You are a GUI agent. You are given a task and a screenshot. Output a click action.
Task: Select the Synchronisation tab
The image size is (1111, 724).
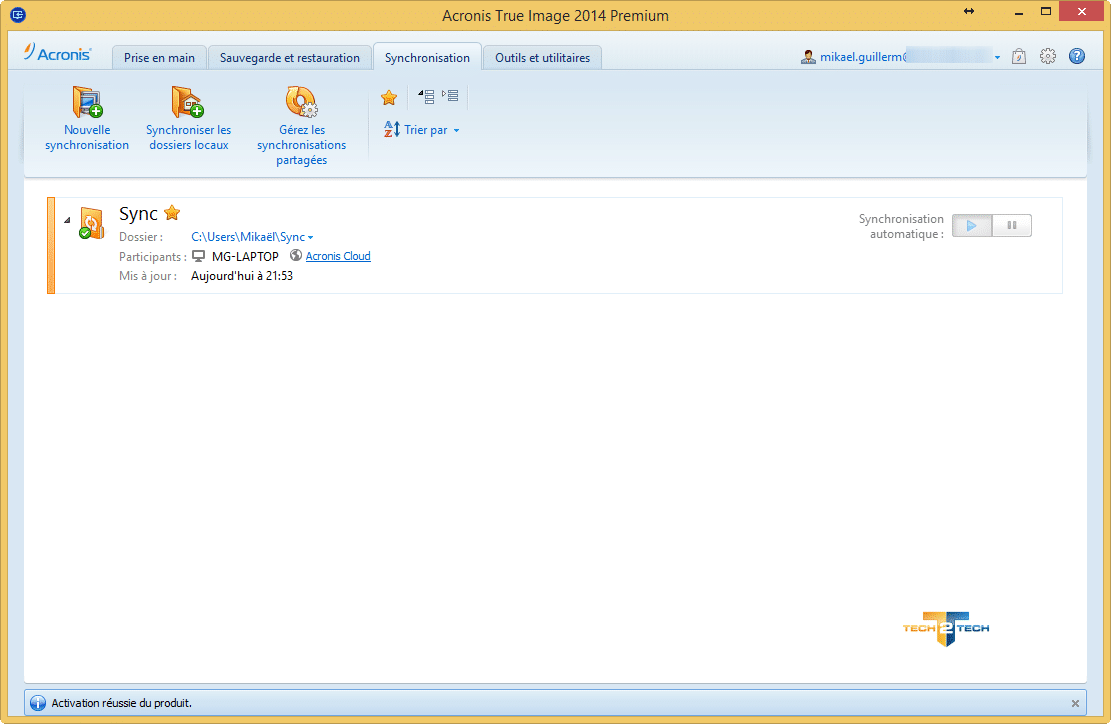click(427, 57)
